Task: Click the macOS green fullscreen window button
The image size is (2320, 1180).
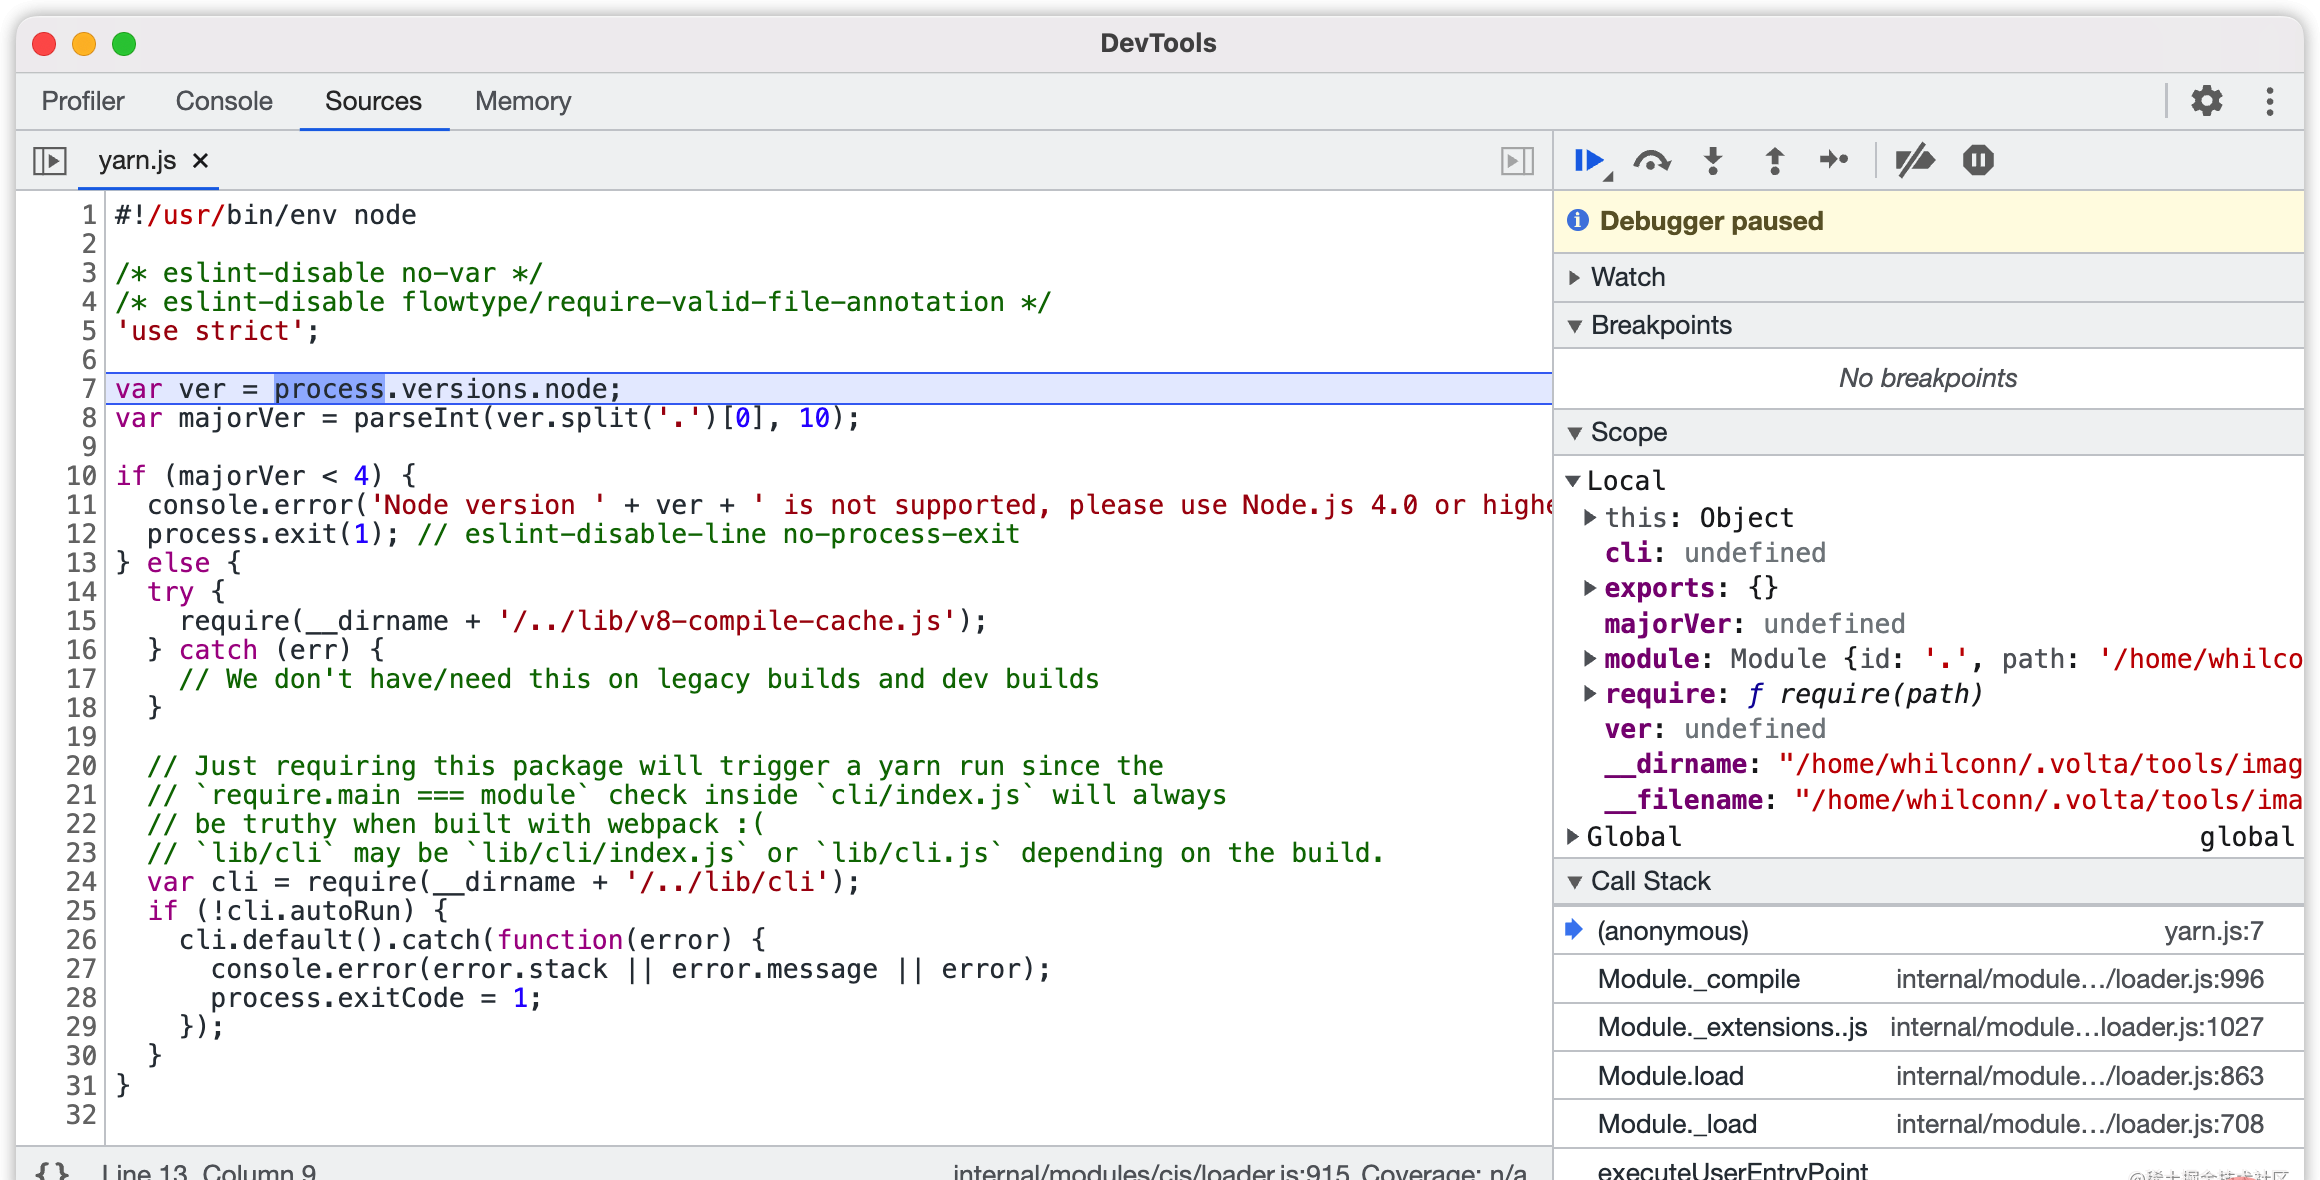Action: [x=124, y=44]
